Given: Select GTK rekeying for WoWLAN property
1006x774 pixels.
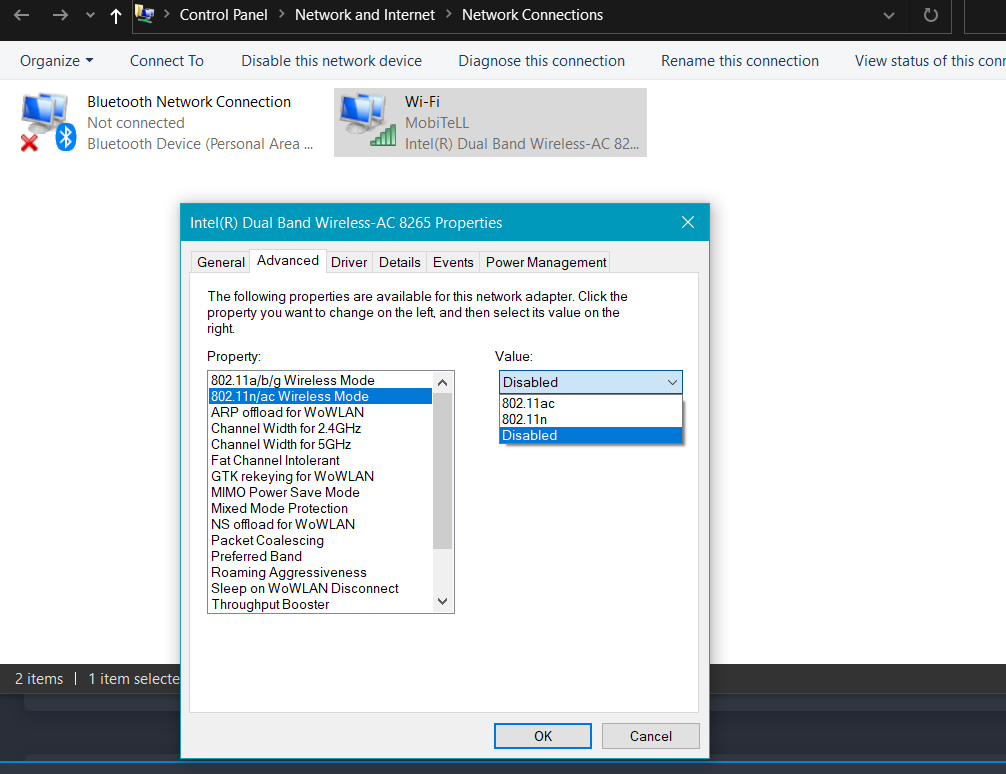Looking at the screenshot, I should [320, 476].
